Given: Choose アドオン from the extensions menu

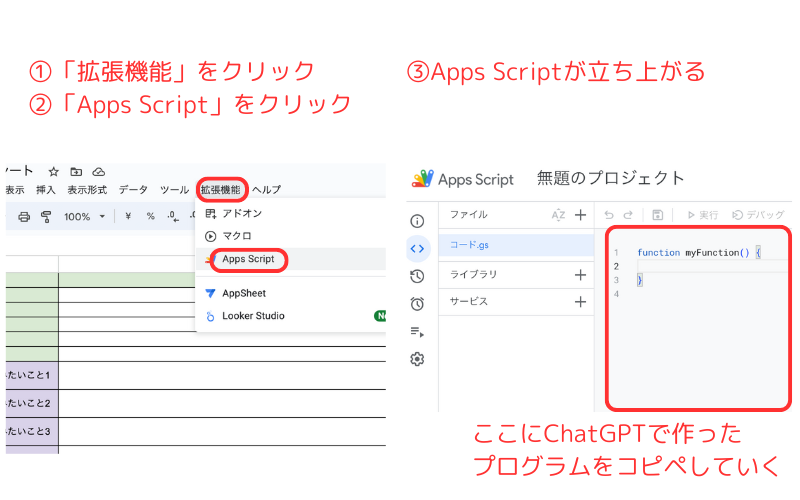Looking at the screenshot, I should click(290, 213).
